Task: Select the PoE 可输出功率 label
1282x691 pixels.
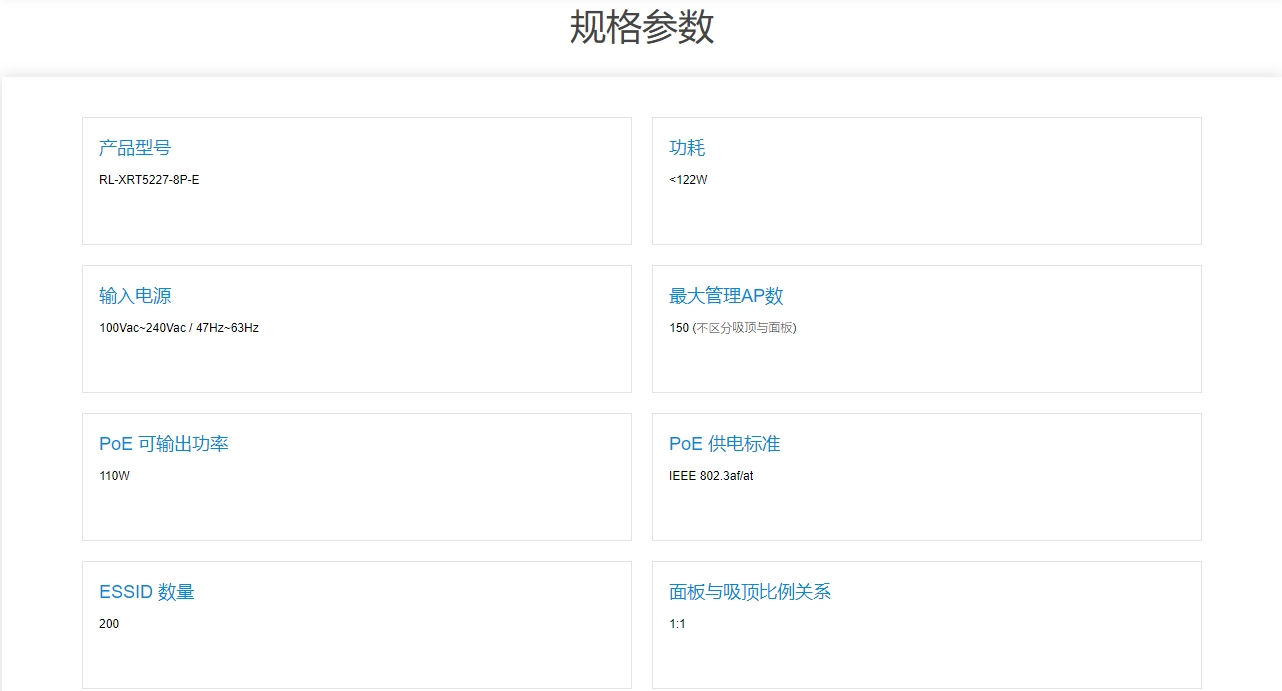Action: 164,444
